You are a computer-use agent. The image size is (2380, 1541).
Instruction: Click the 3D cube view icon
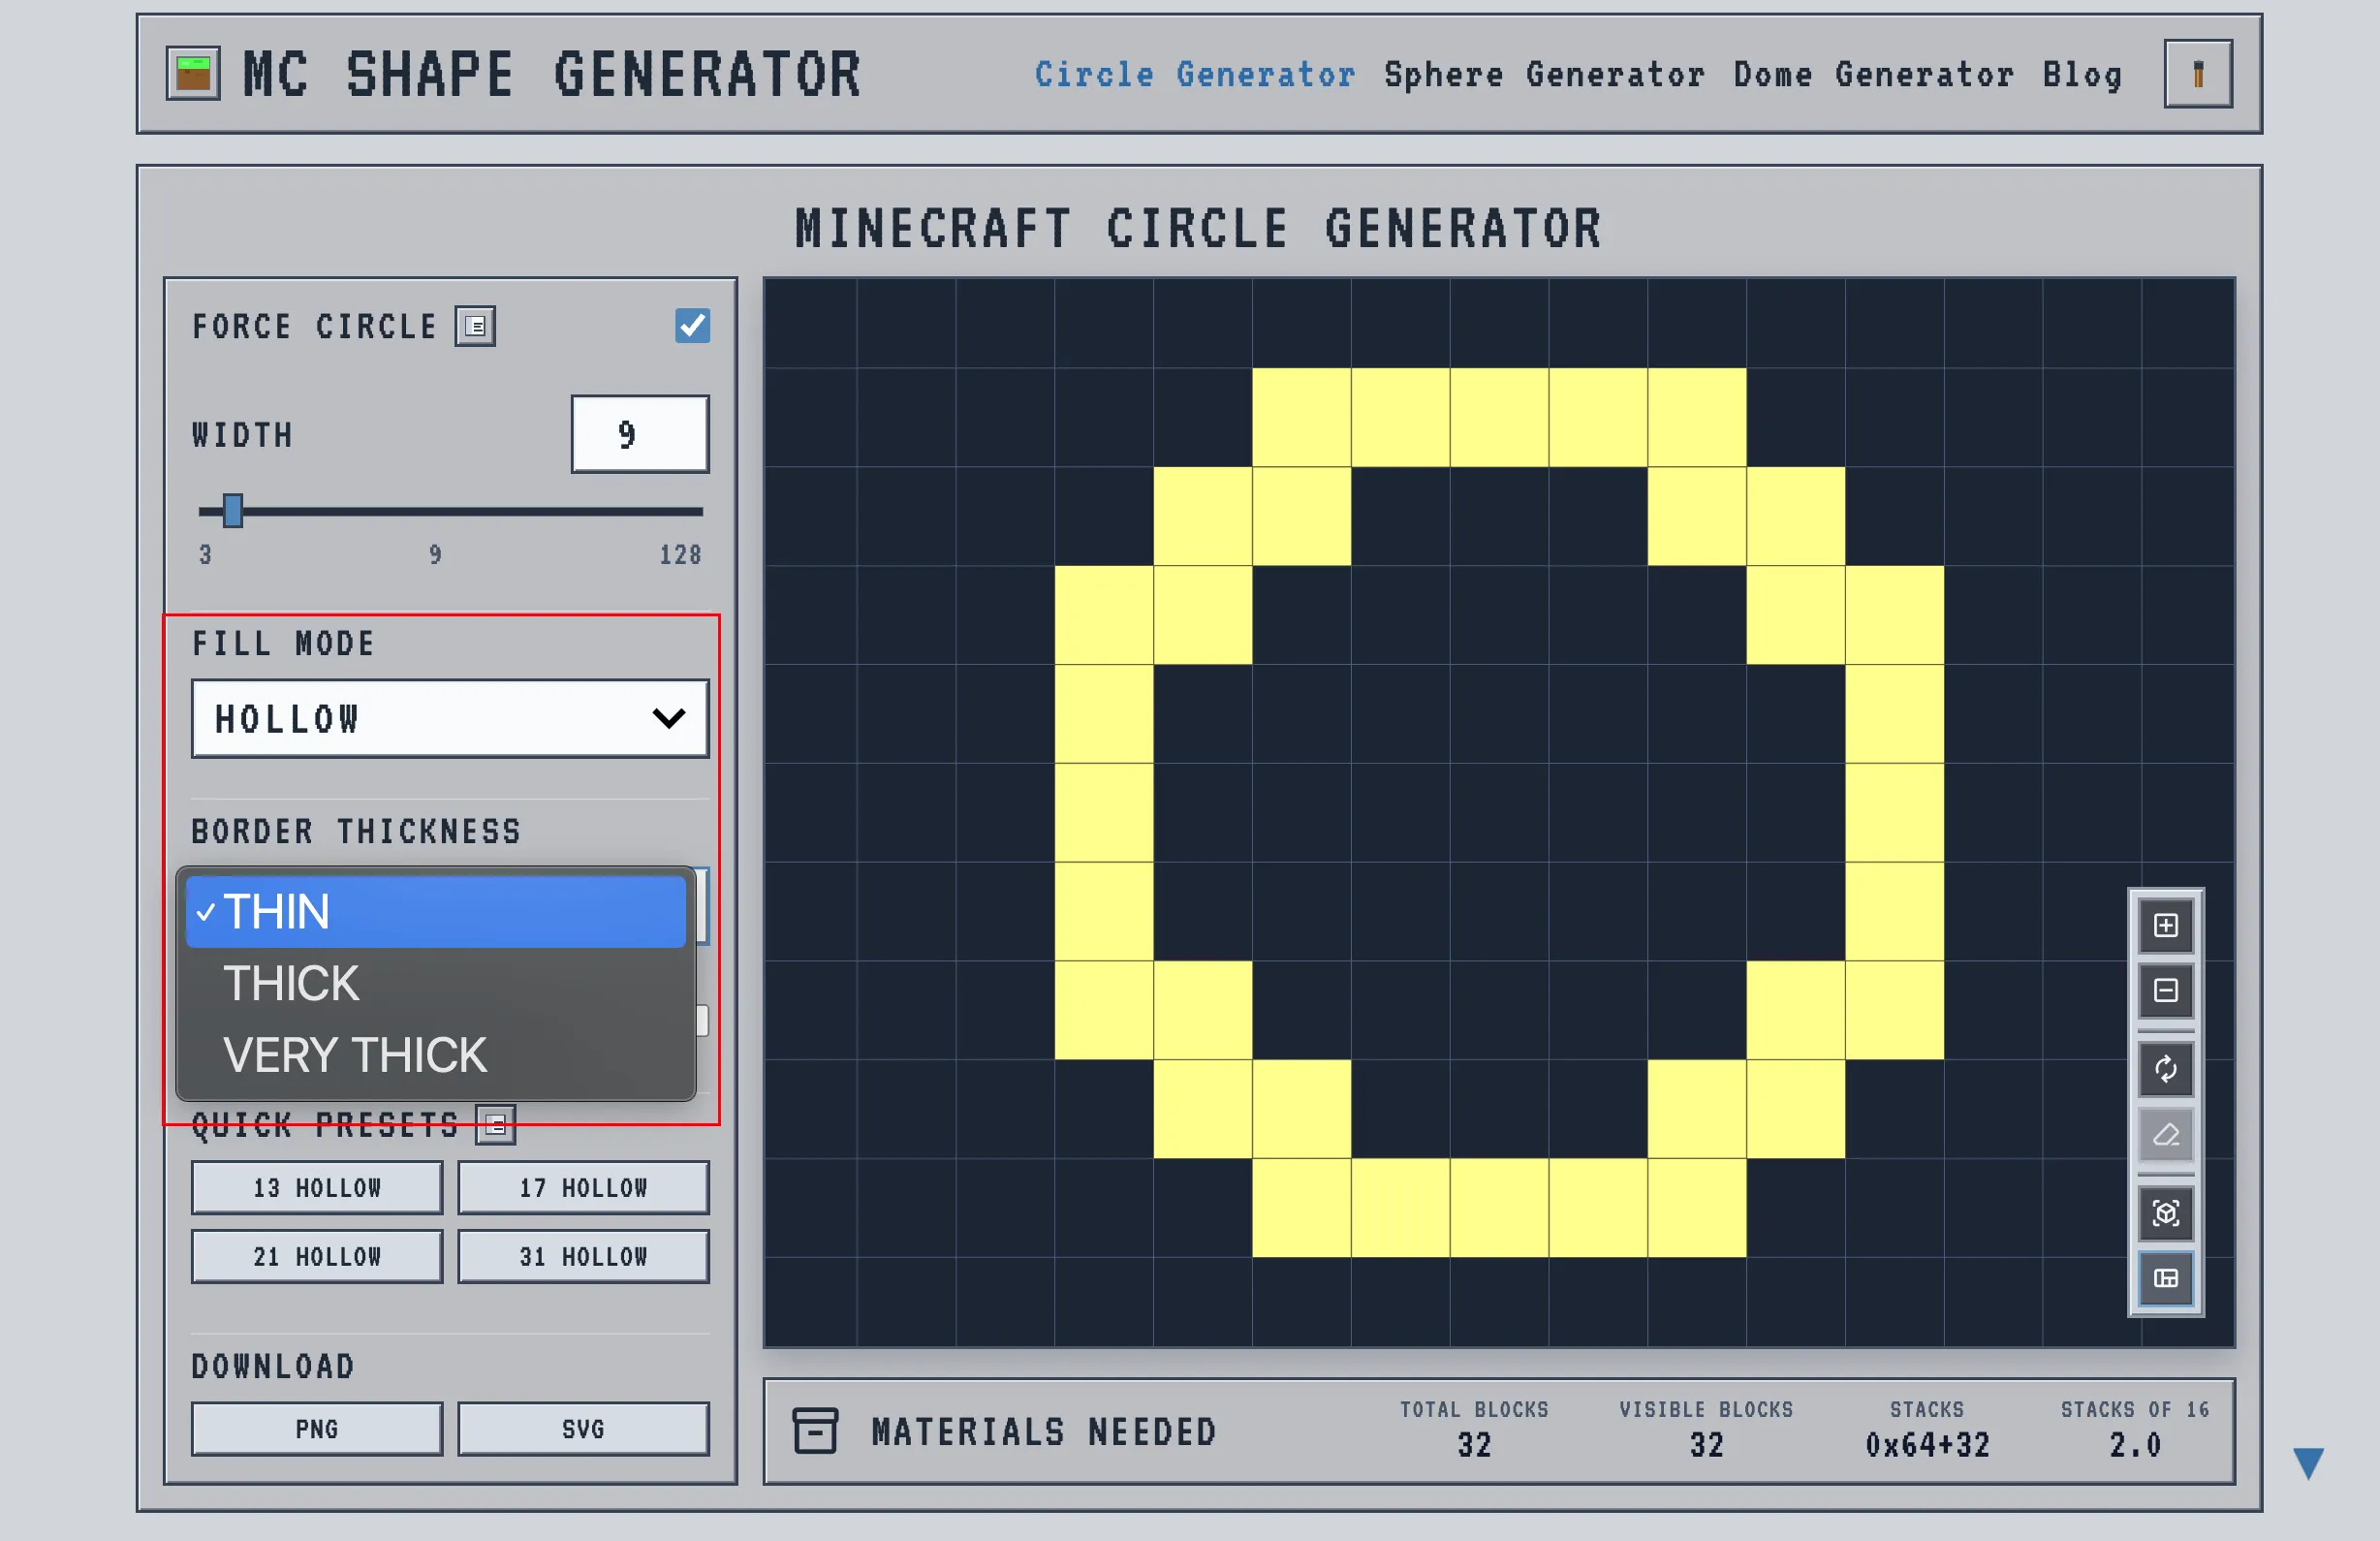pos(2165,1213)
